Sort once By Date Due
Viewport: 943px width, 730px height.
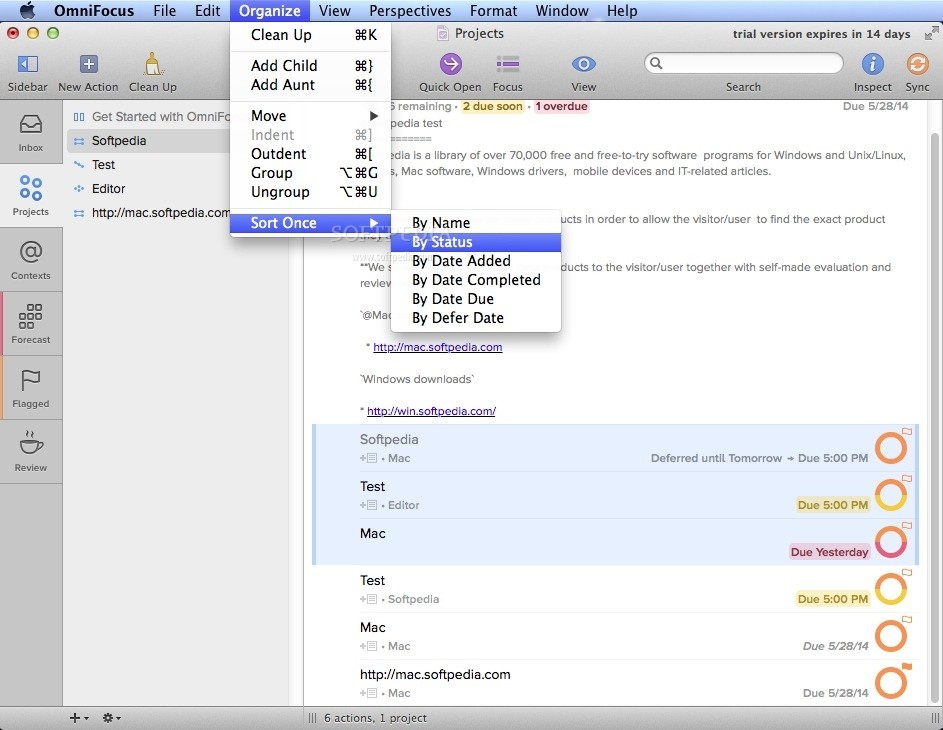pos(476,299)
